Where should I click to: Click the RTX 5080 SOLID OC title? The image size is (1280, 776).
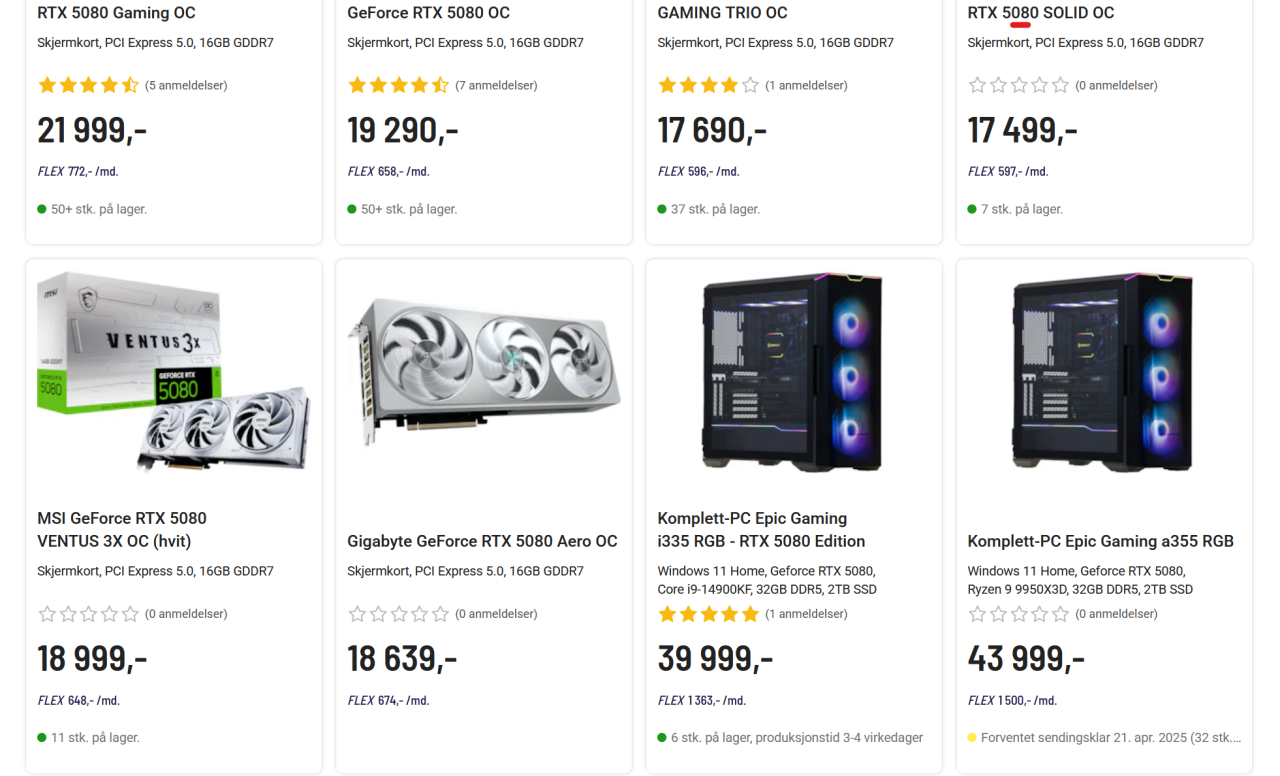(1040, 13)
